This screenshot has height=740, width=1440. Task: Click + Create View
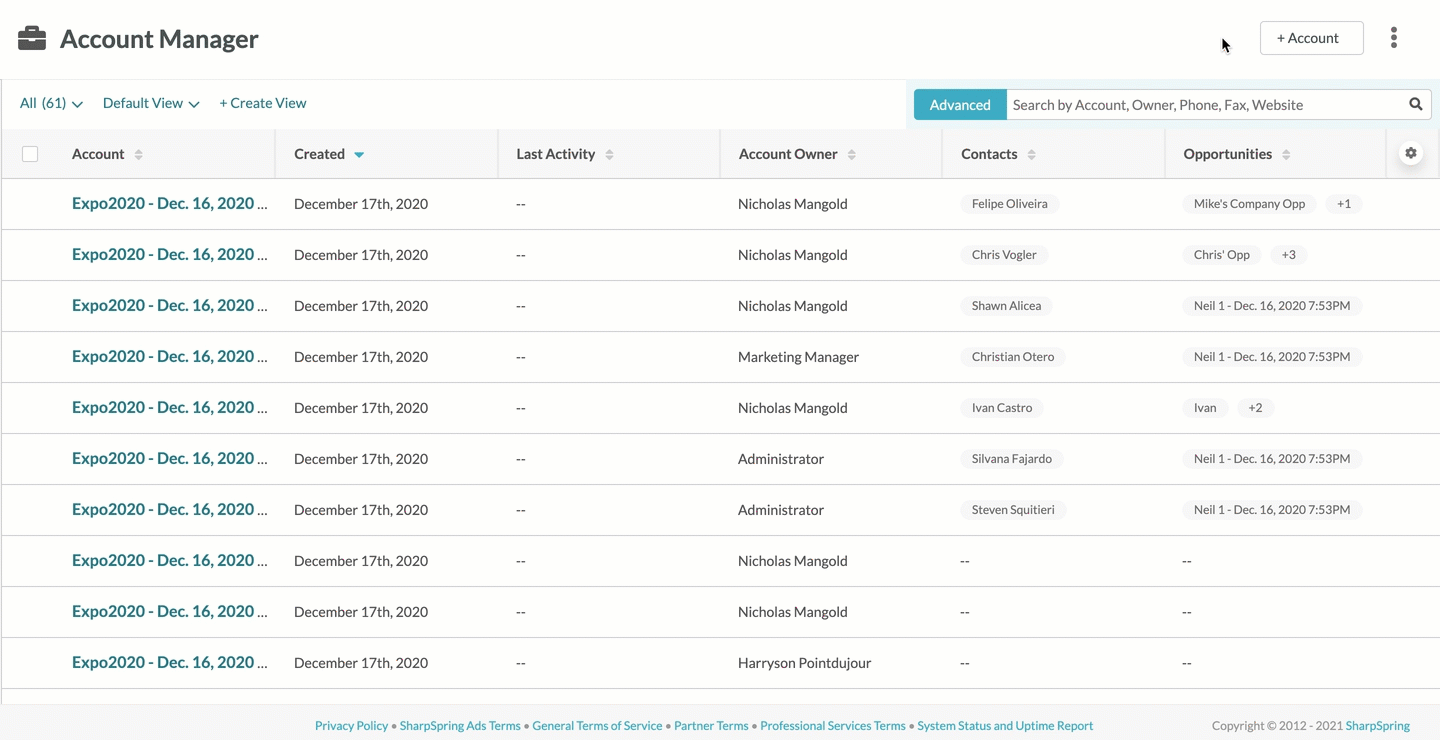(263, 103)
